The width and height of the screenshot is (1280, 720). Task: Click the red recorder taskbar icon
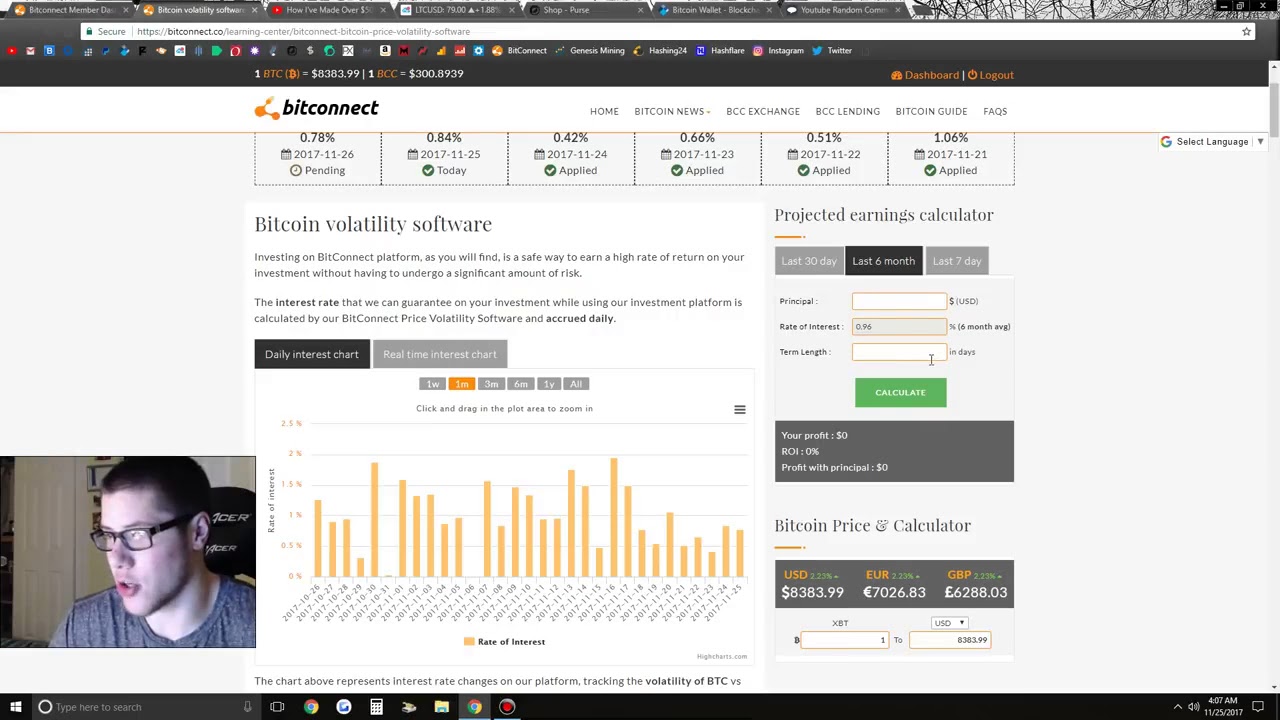507,707
